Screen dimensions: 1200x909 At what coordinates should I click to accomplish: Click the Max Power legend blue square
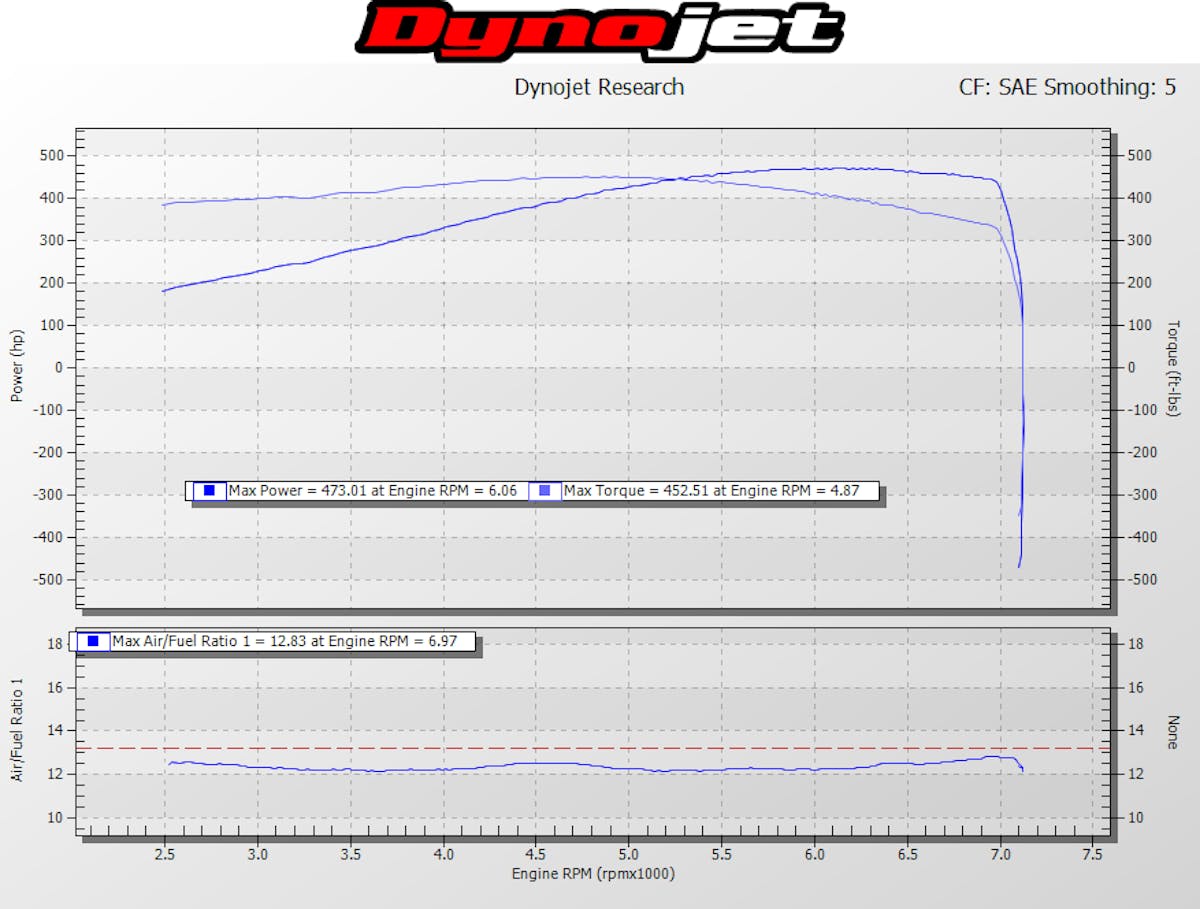209,490
